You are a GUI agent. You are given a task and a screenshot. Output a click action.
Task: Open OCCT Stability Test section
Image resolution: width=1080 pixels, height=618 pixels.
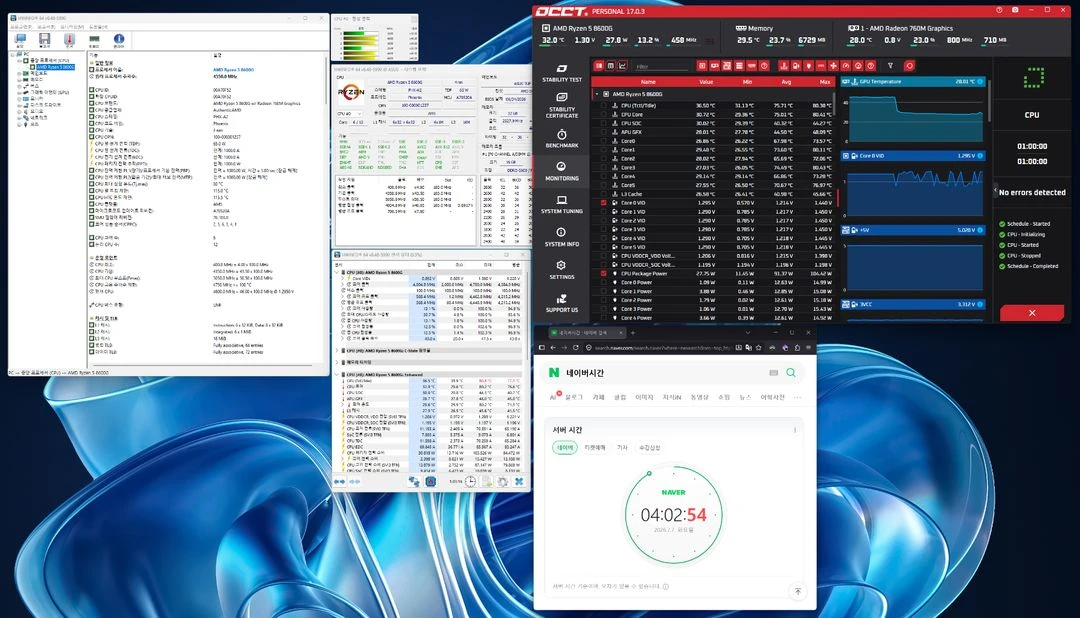click(x=561, y=73)
